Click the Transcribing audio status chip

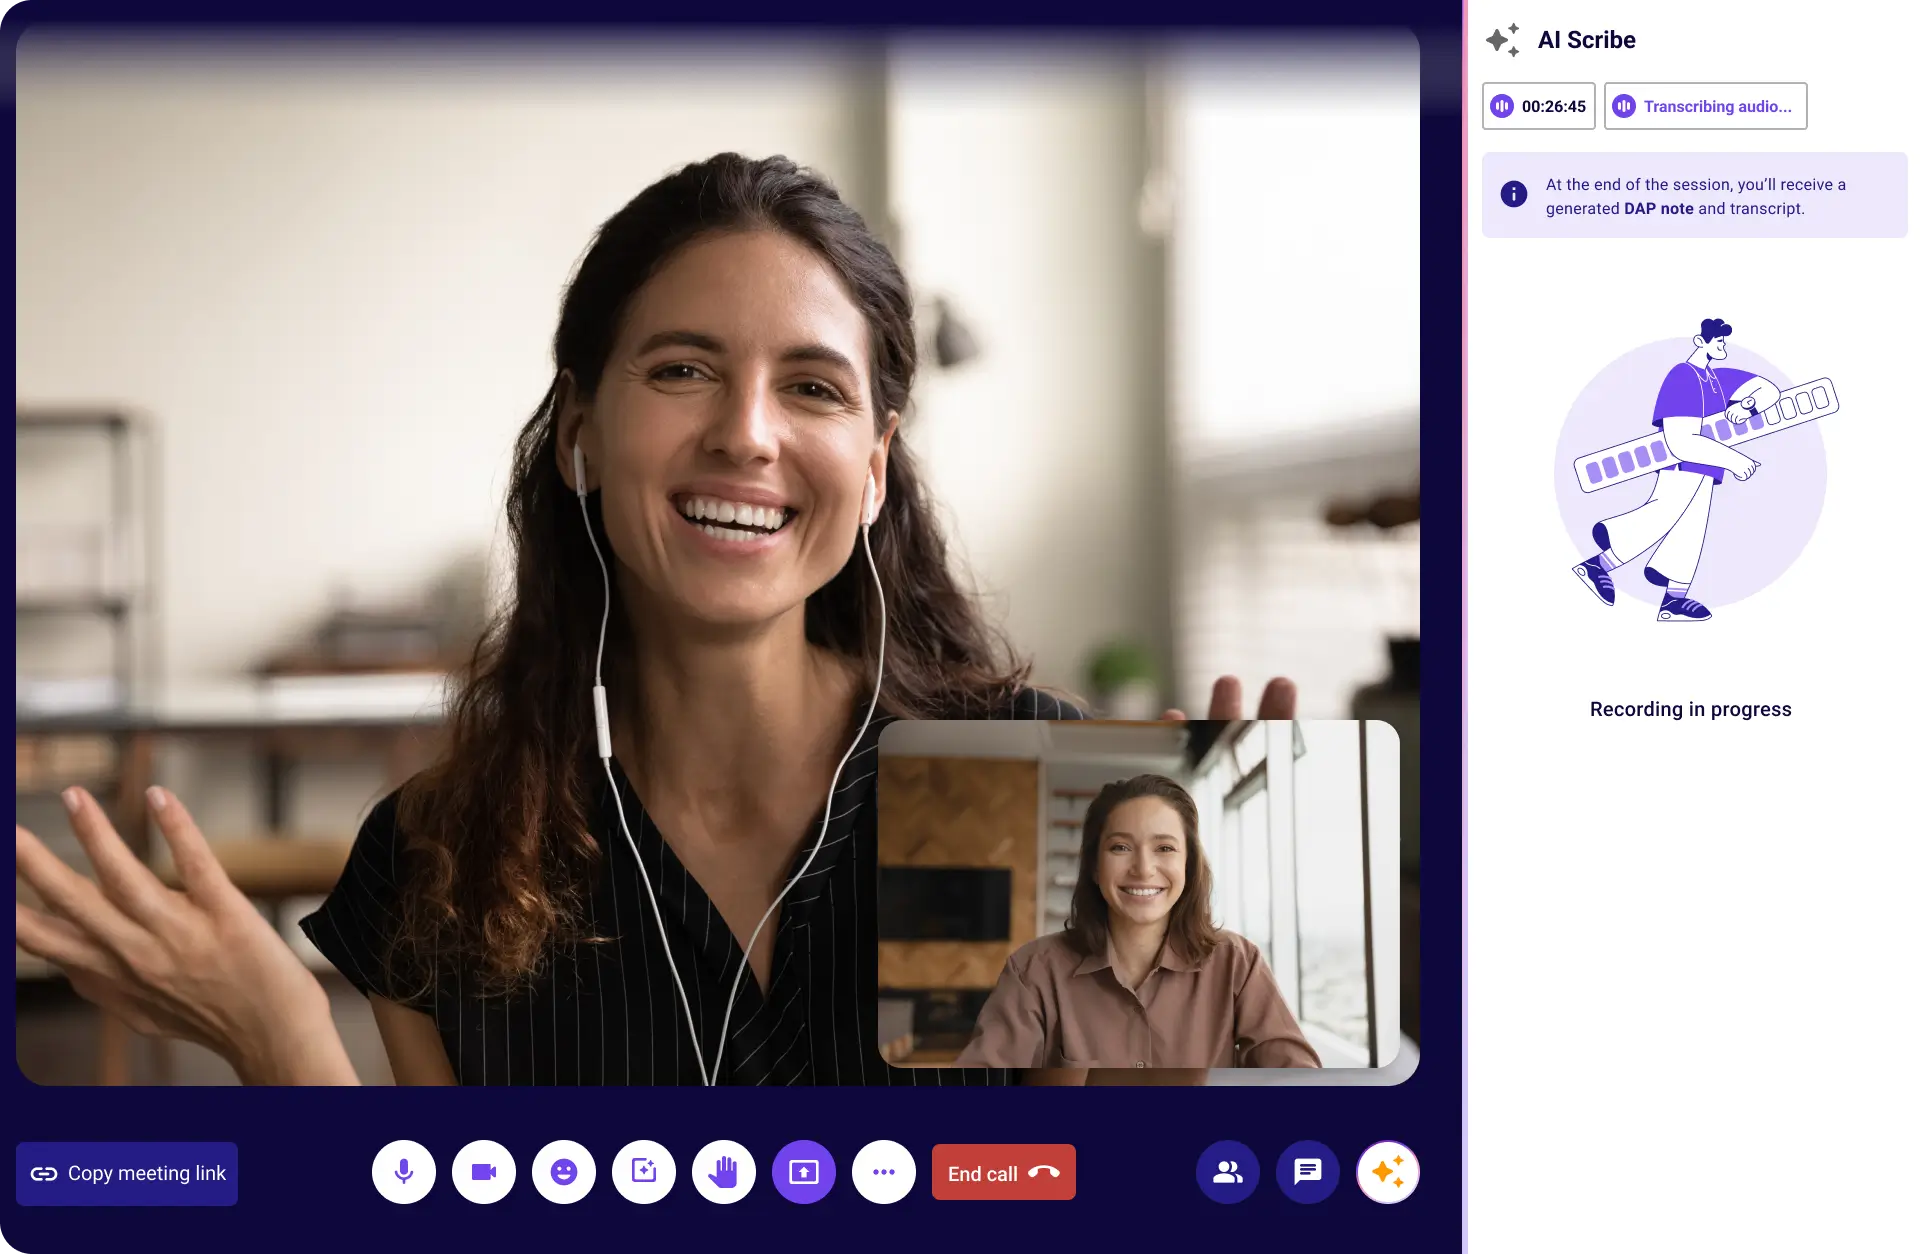click(1705, 106)
